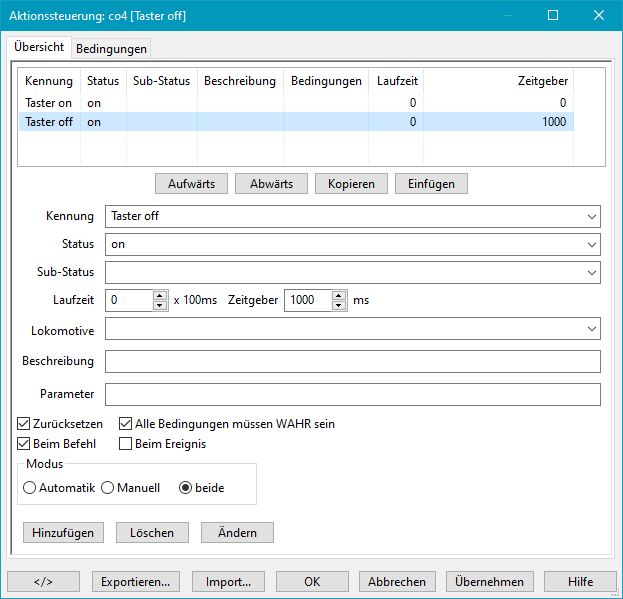Decrease the Zeitgeber value with down arrow

pos(339,305)
